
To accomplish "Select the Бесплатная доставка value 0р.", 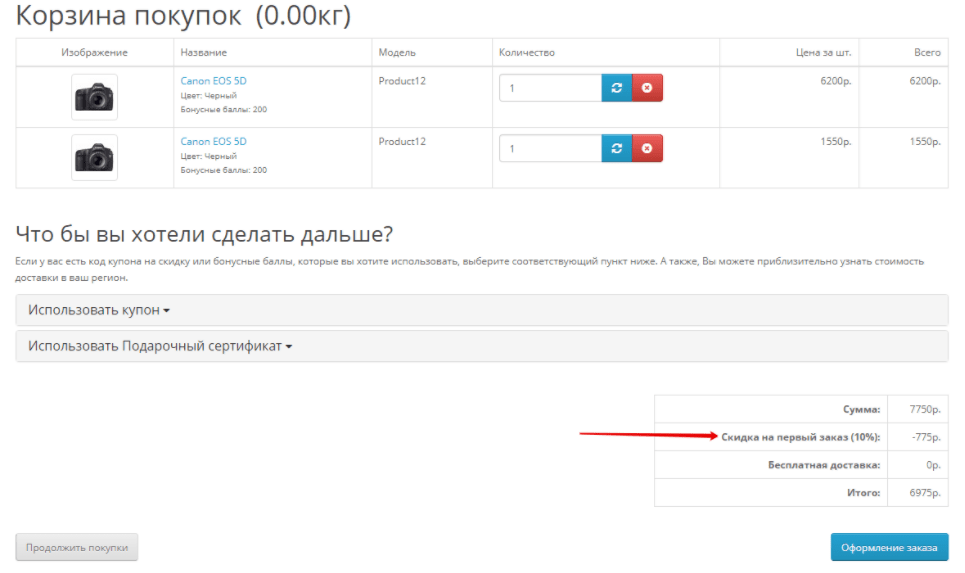I will tap(934, 465).
